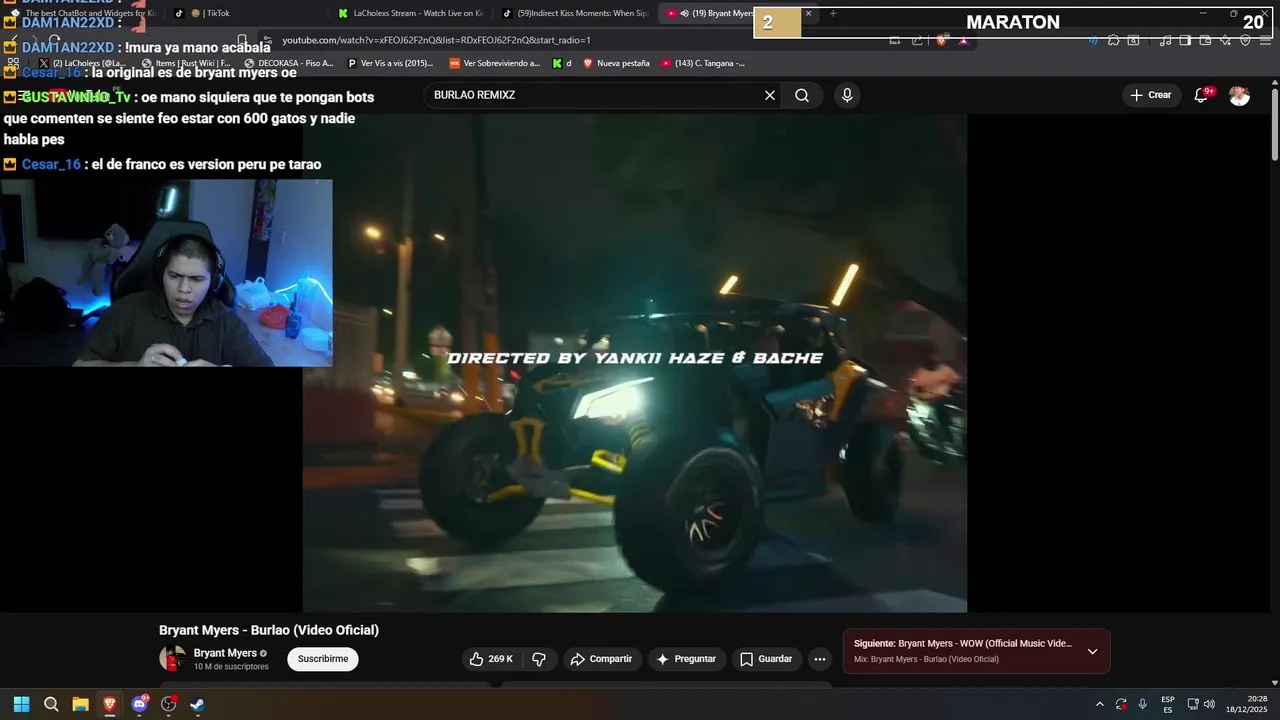Image resolution: width=1280 pixels, height=720 pixels.
Task: Switch ESP ES keyboard language
Action: [x=1168, y=704]
